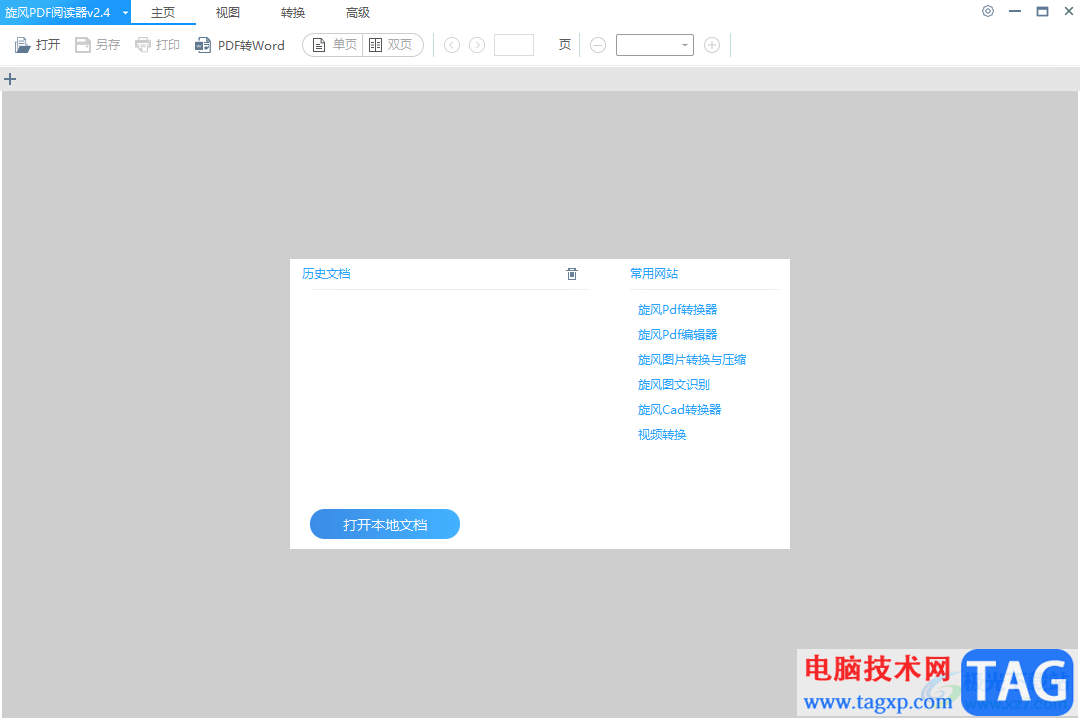
Task: Zoom out with the minus icon
Action: pos(598,45)
